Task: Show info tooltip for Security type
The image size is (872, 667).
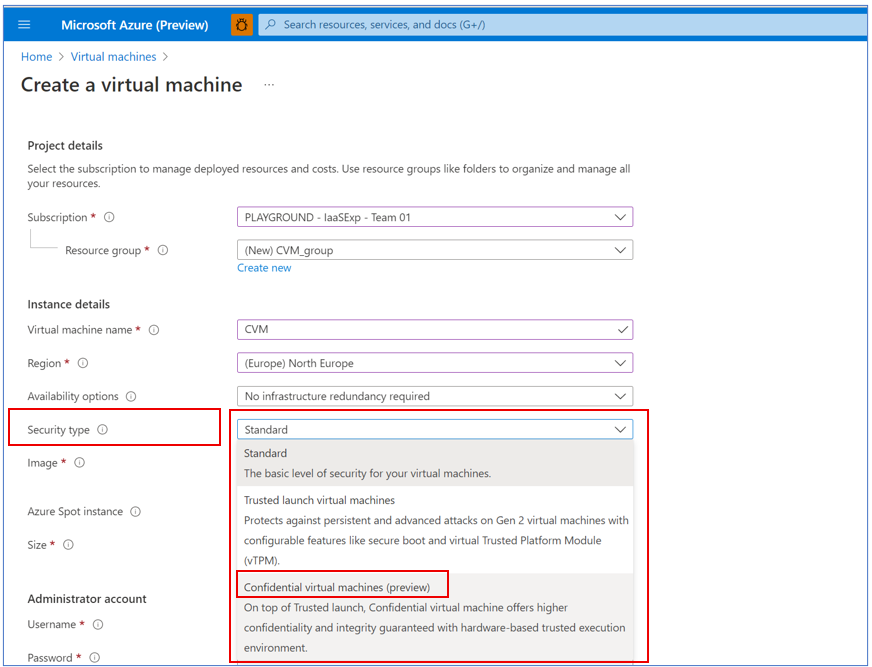Action: point(102,429)
